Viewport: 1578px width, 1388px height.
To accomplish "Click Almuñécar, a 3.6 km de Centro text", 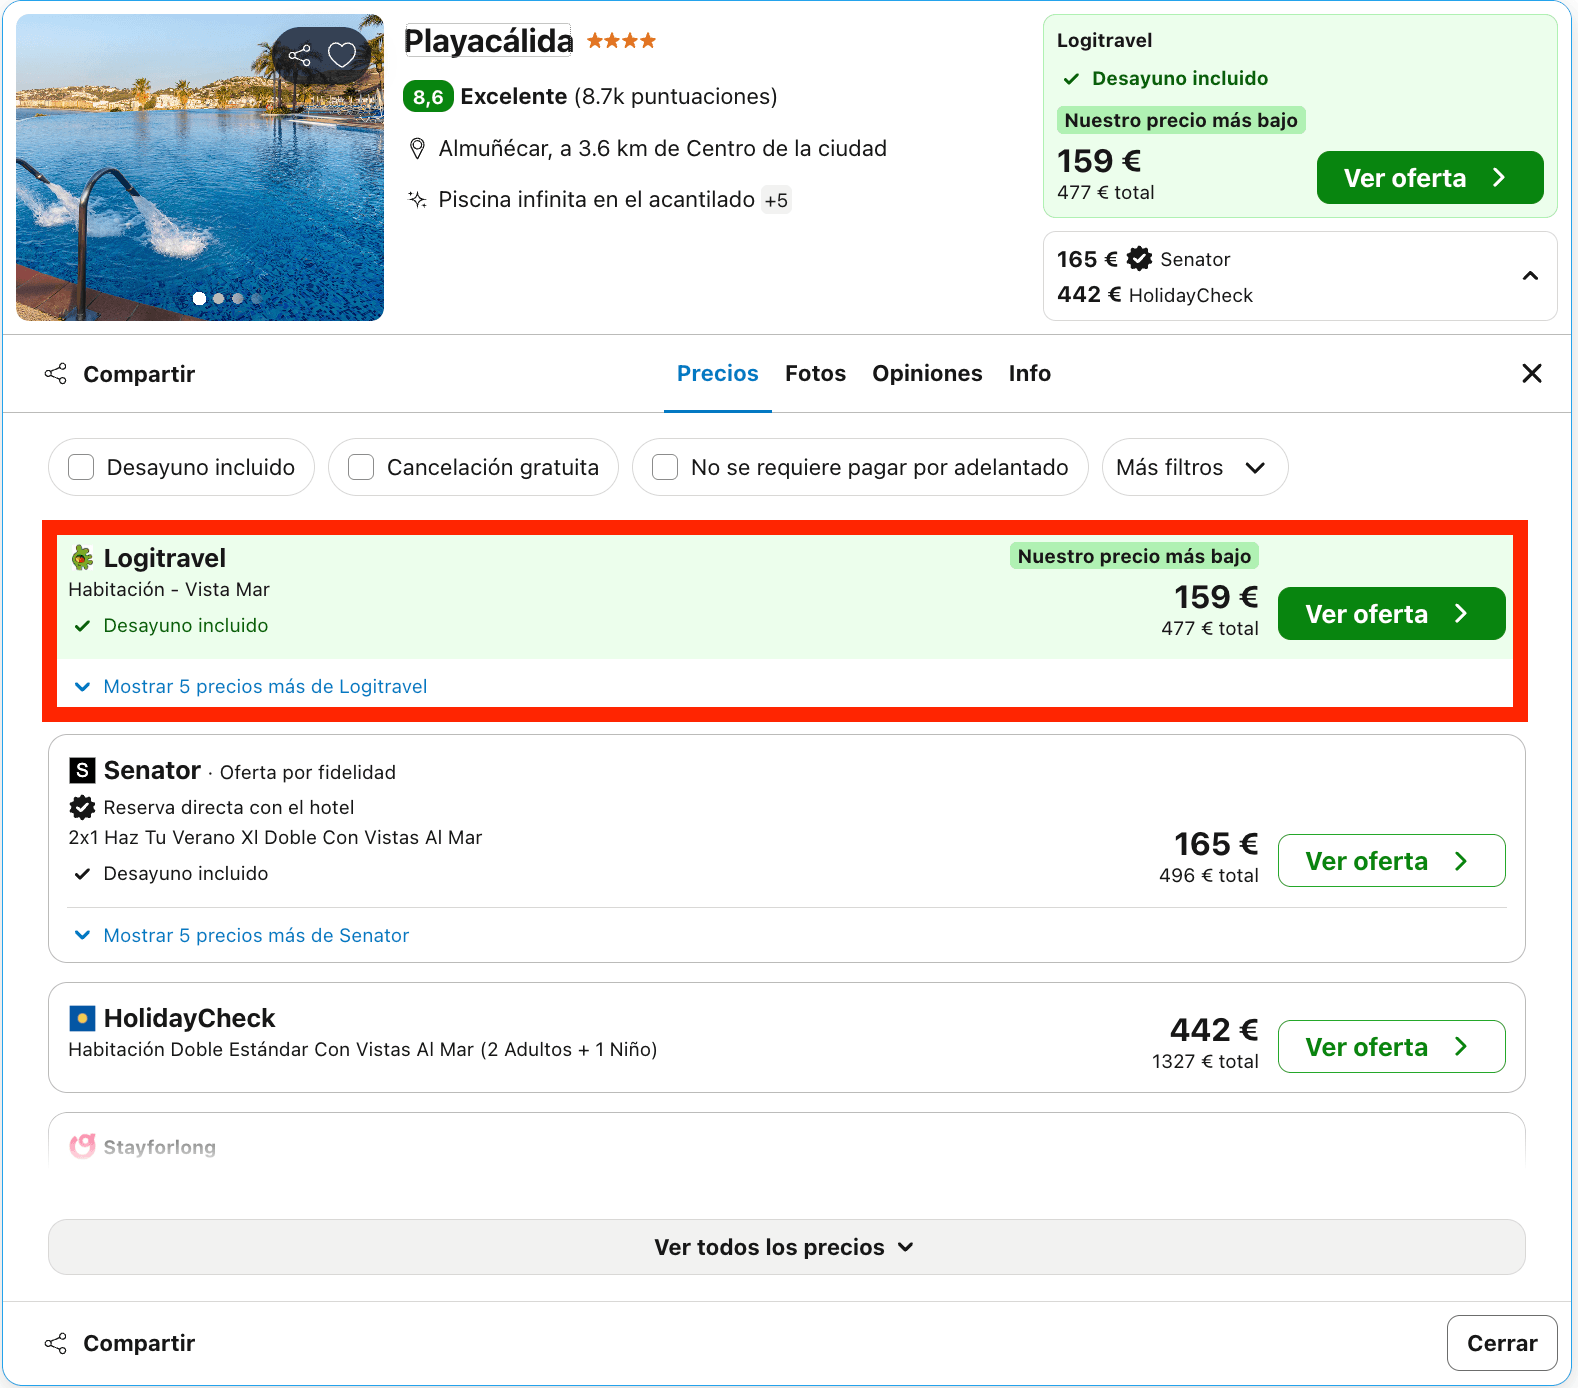I will point(662,148).
